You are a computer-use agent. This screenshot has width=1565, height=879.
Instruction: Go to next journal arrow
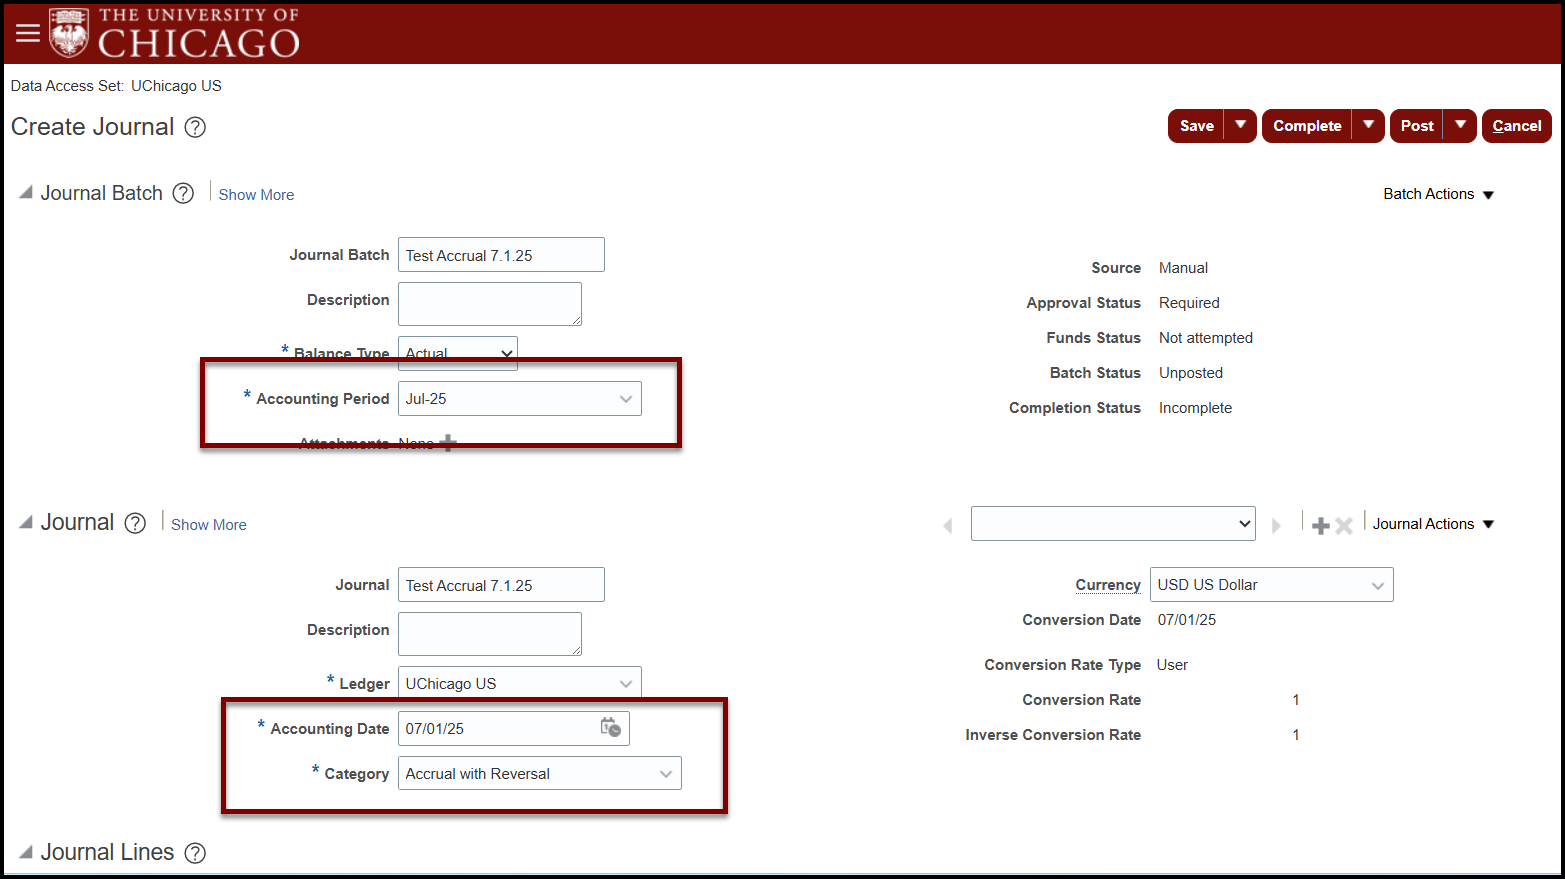tap(1276, 525)
